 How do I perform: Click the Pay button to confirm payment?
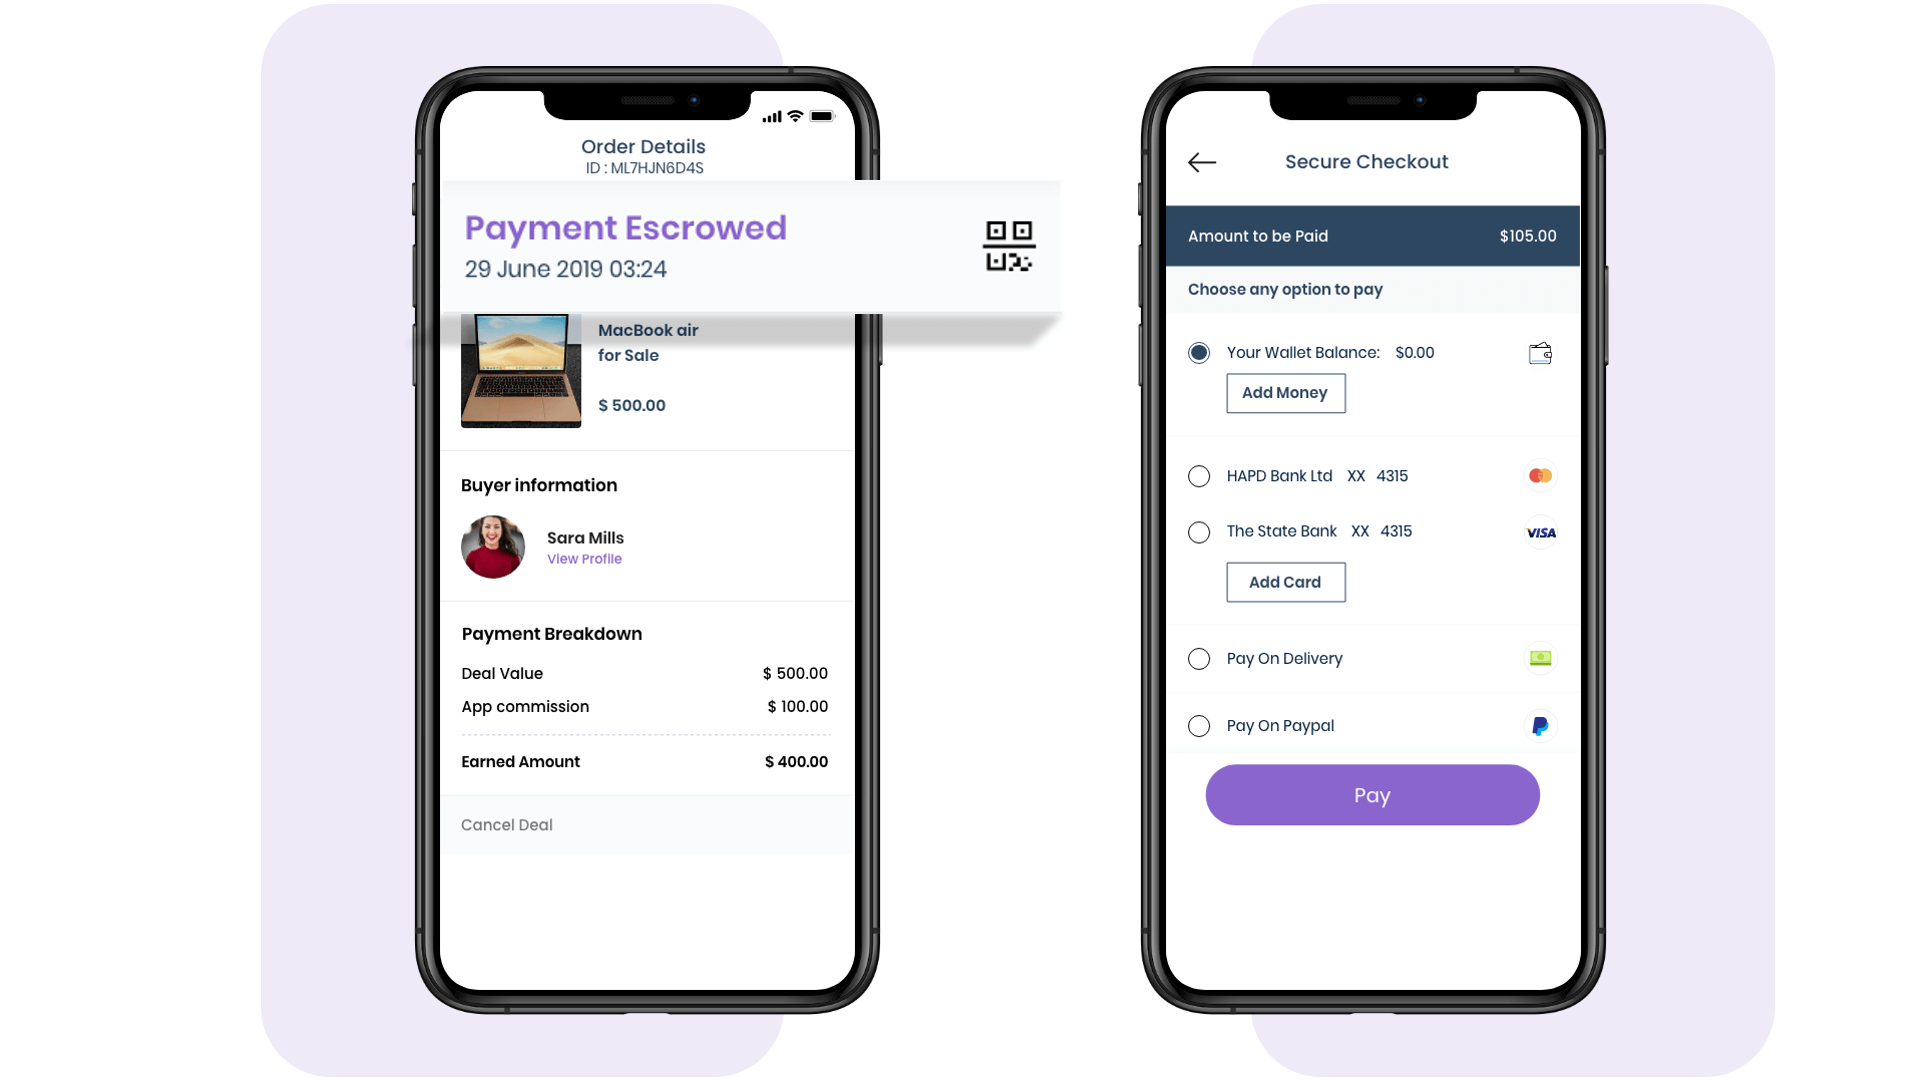(1371, 794)
